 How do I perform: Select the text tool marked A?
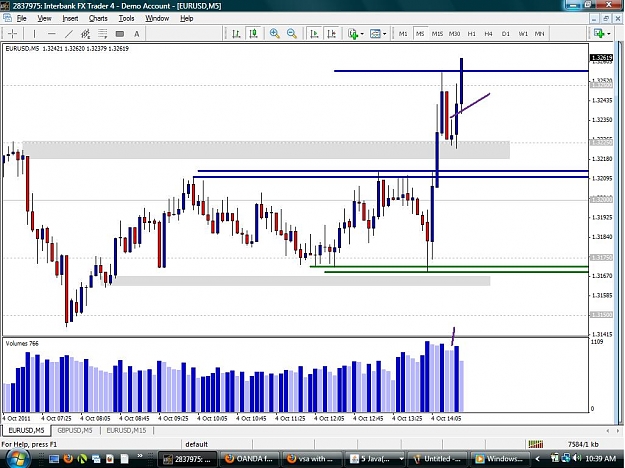136,34
